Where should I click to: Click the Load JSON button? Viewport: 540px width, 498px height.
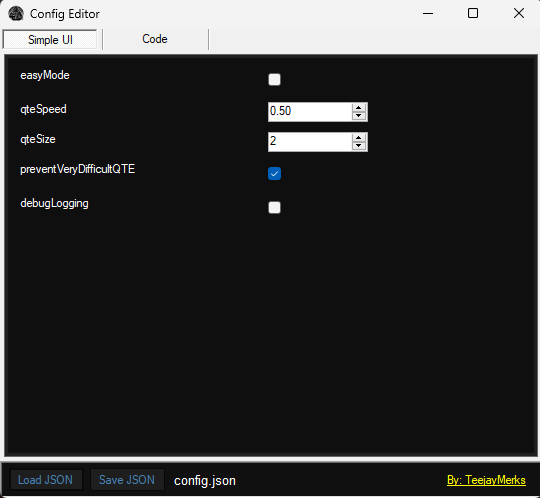pyautogui.click(x=46, y=480)
